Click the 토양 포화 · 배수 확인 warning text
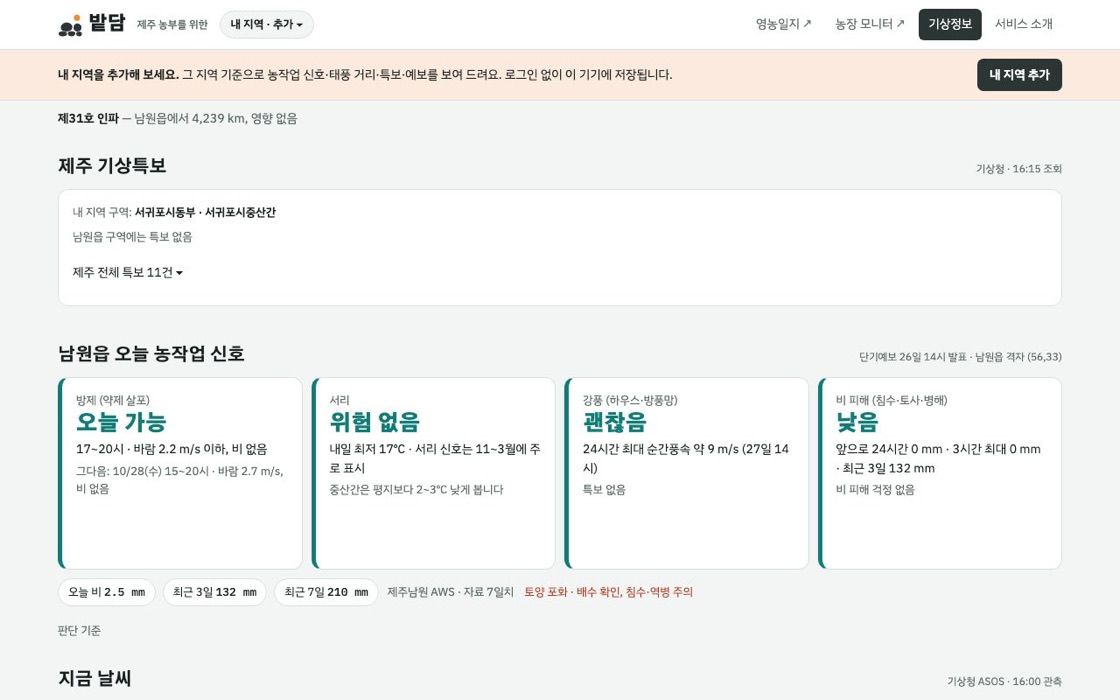 pos(609,592)
